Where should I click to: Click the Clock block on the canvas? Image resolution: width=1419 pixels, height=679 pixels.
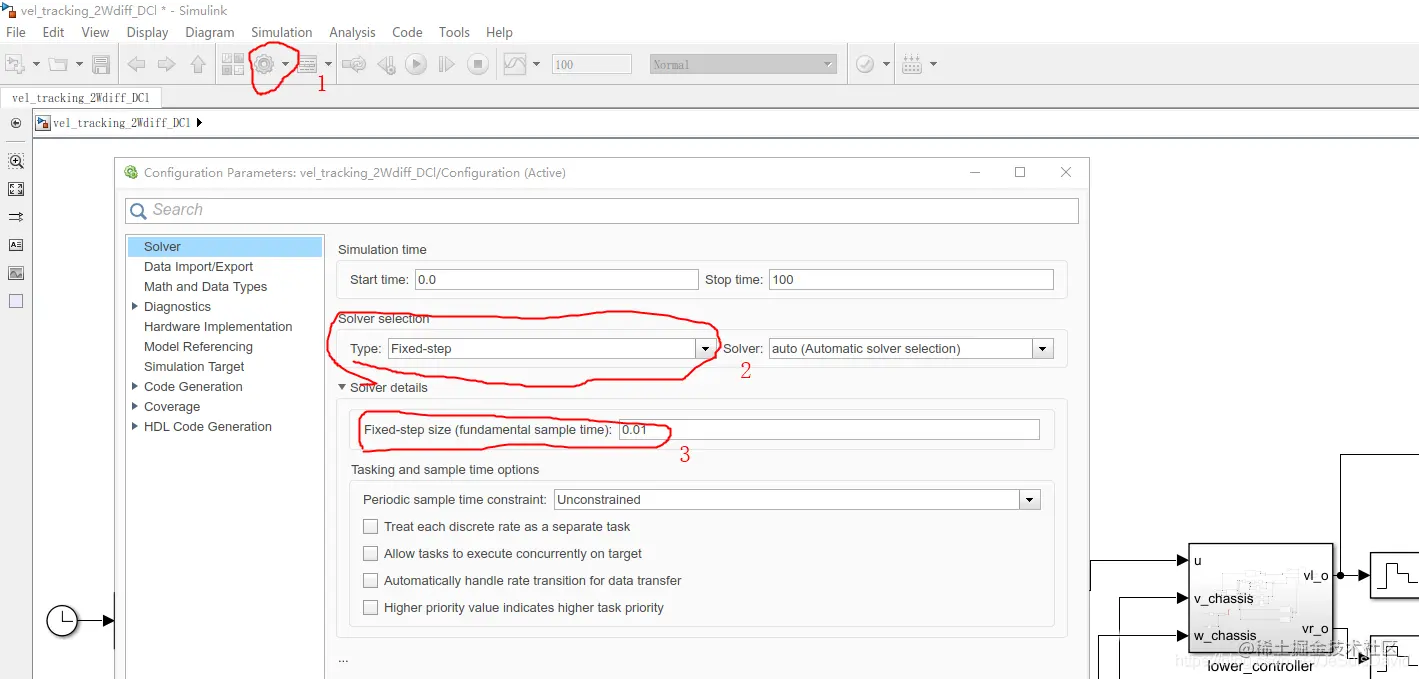click(x=62, y=621)
